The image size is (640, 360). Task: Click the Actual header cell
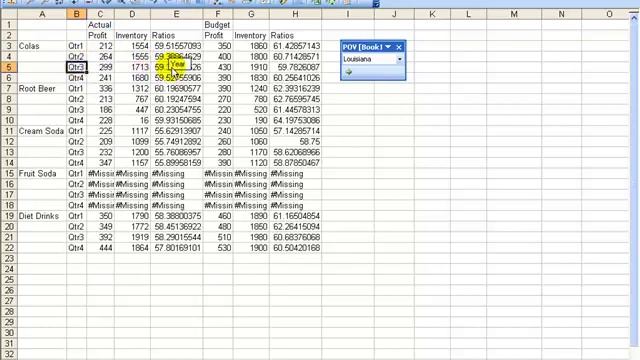click(100, 25)
